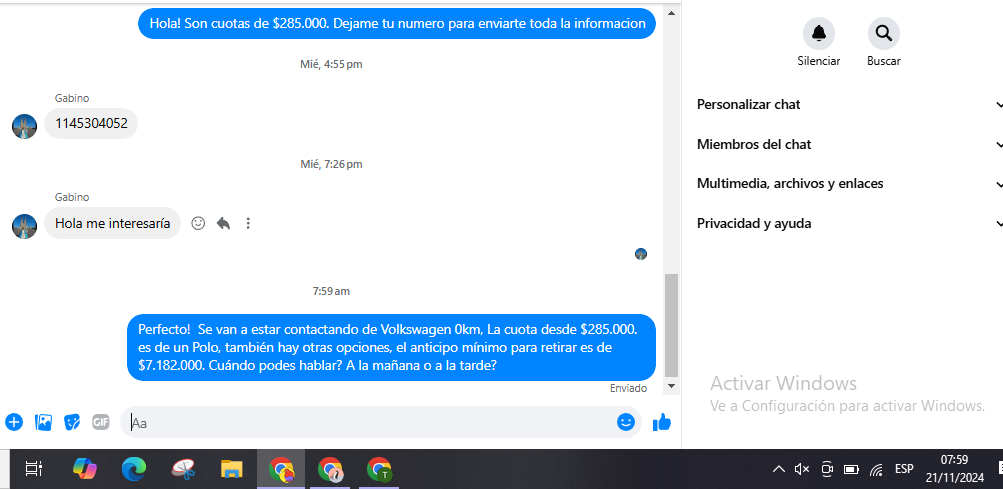Click Gabino's avatar beside 'Hola me interesaría'
The width and height of the screenshot is (1003, 489).
[x=24, y=226]
